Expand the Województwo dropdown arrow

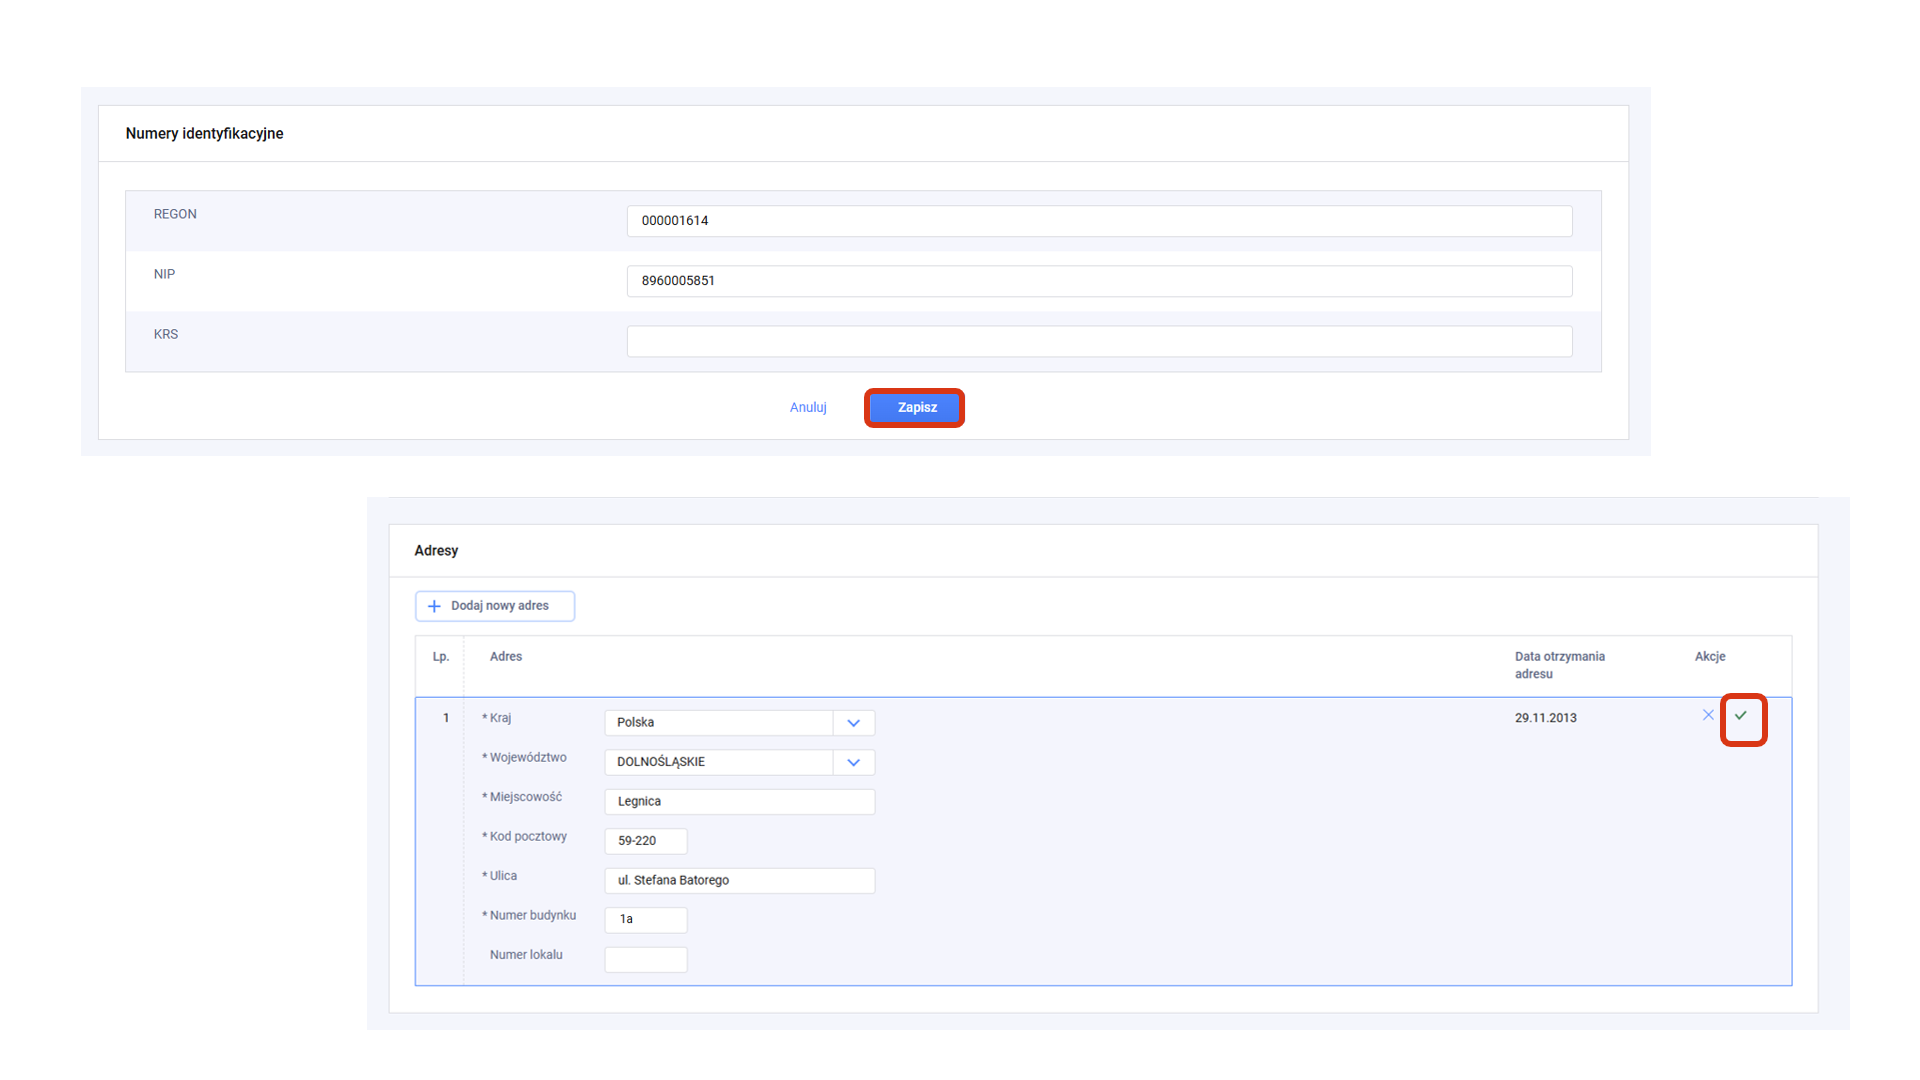(853, 762)
